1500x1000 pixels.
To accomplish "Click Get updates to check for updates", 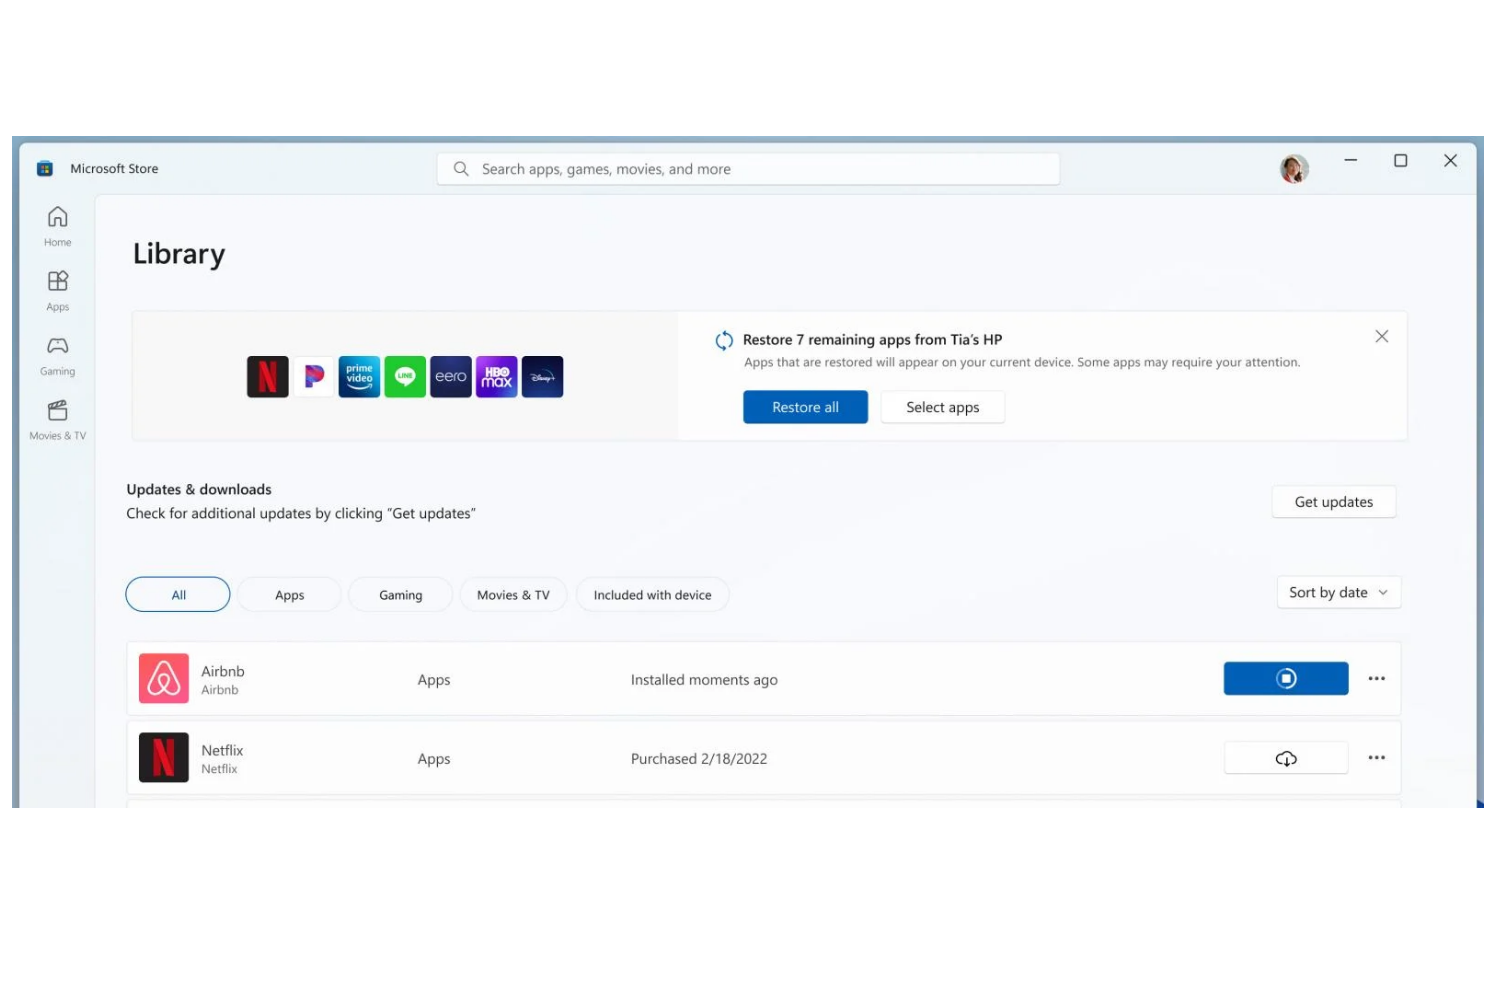I will click(1333, 501).
